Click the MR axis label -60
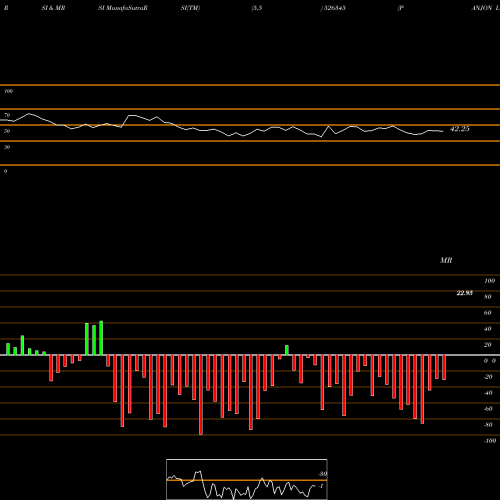The width and height of the screenshot is (500, 500). (488, 409)
